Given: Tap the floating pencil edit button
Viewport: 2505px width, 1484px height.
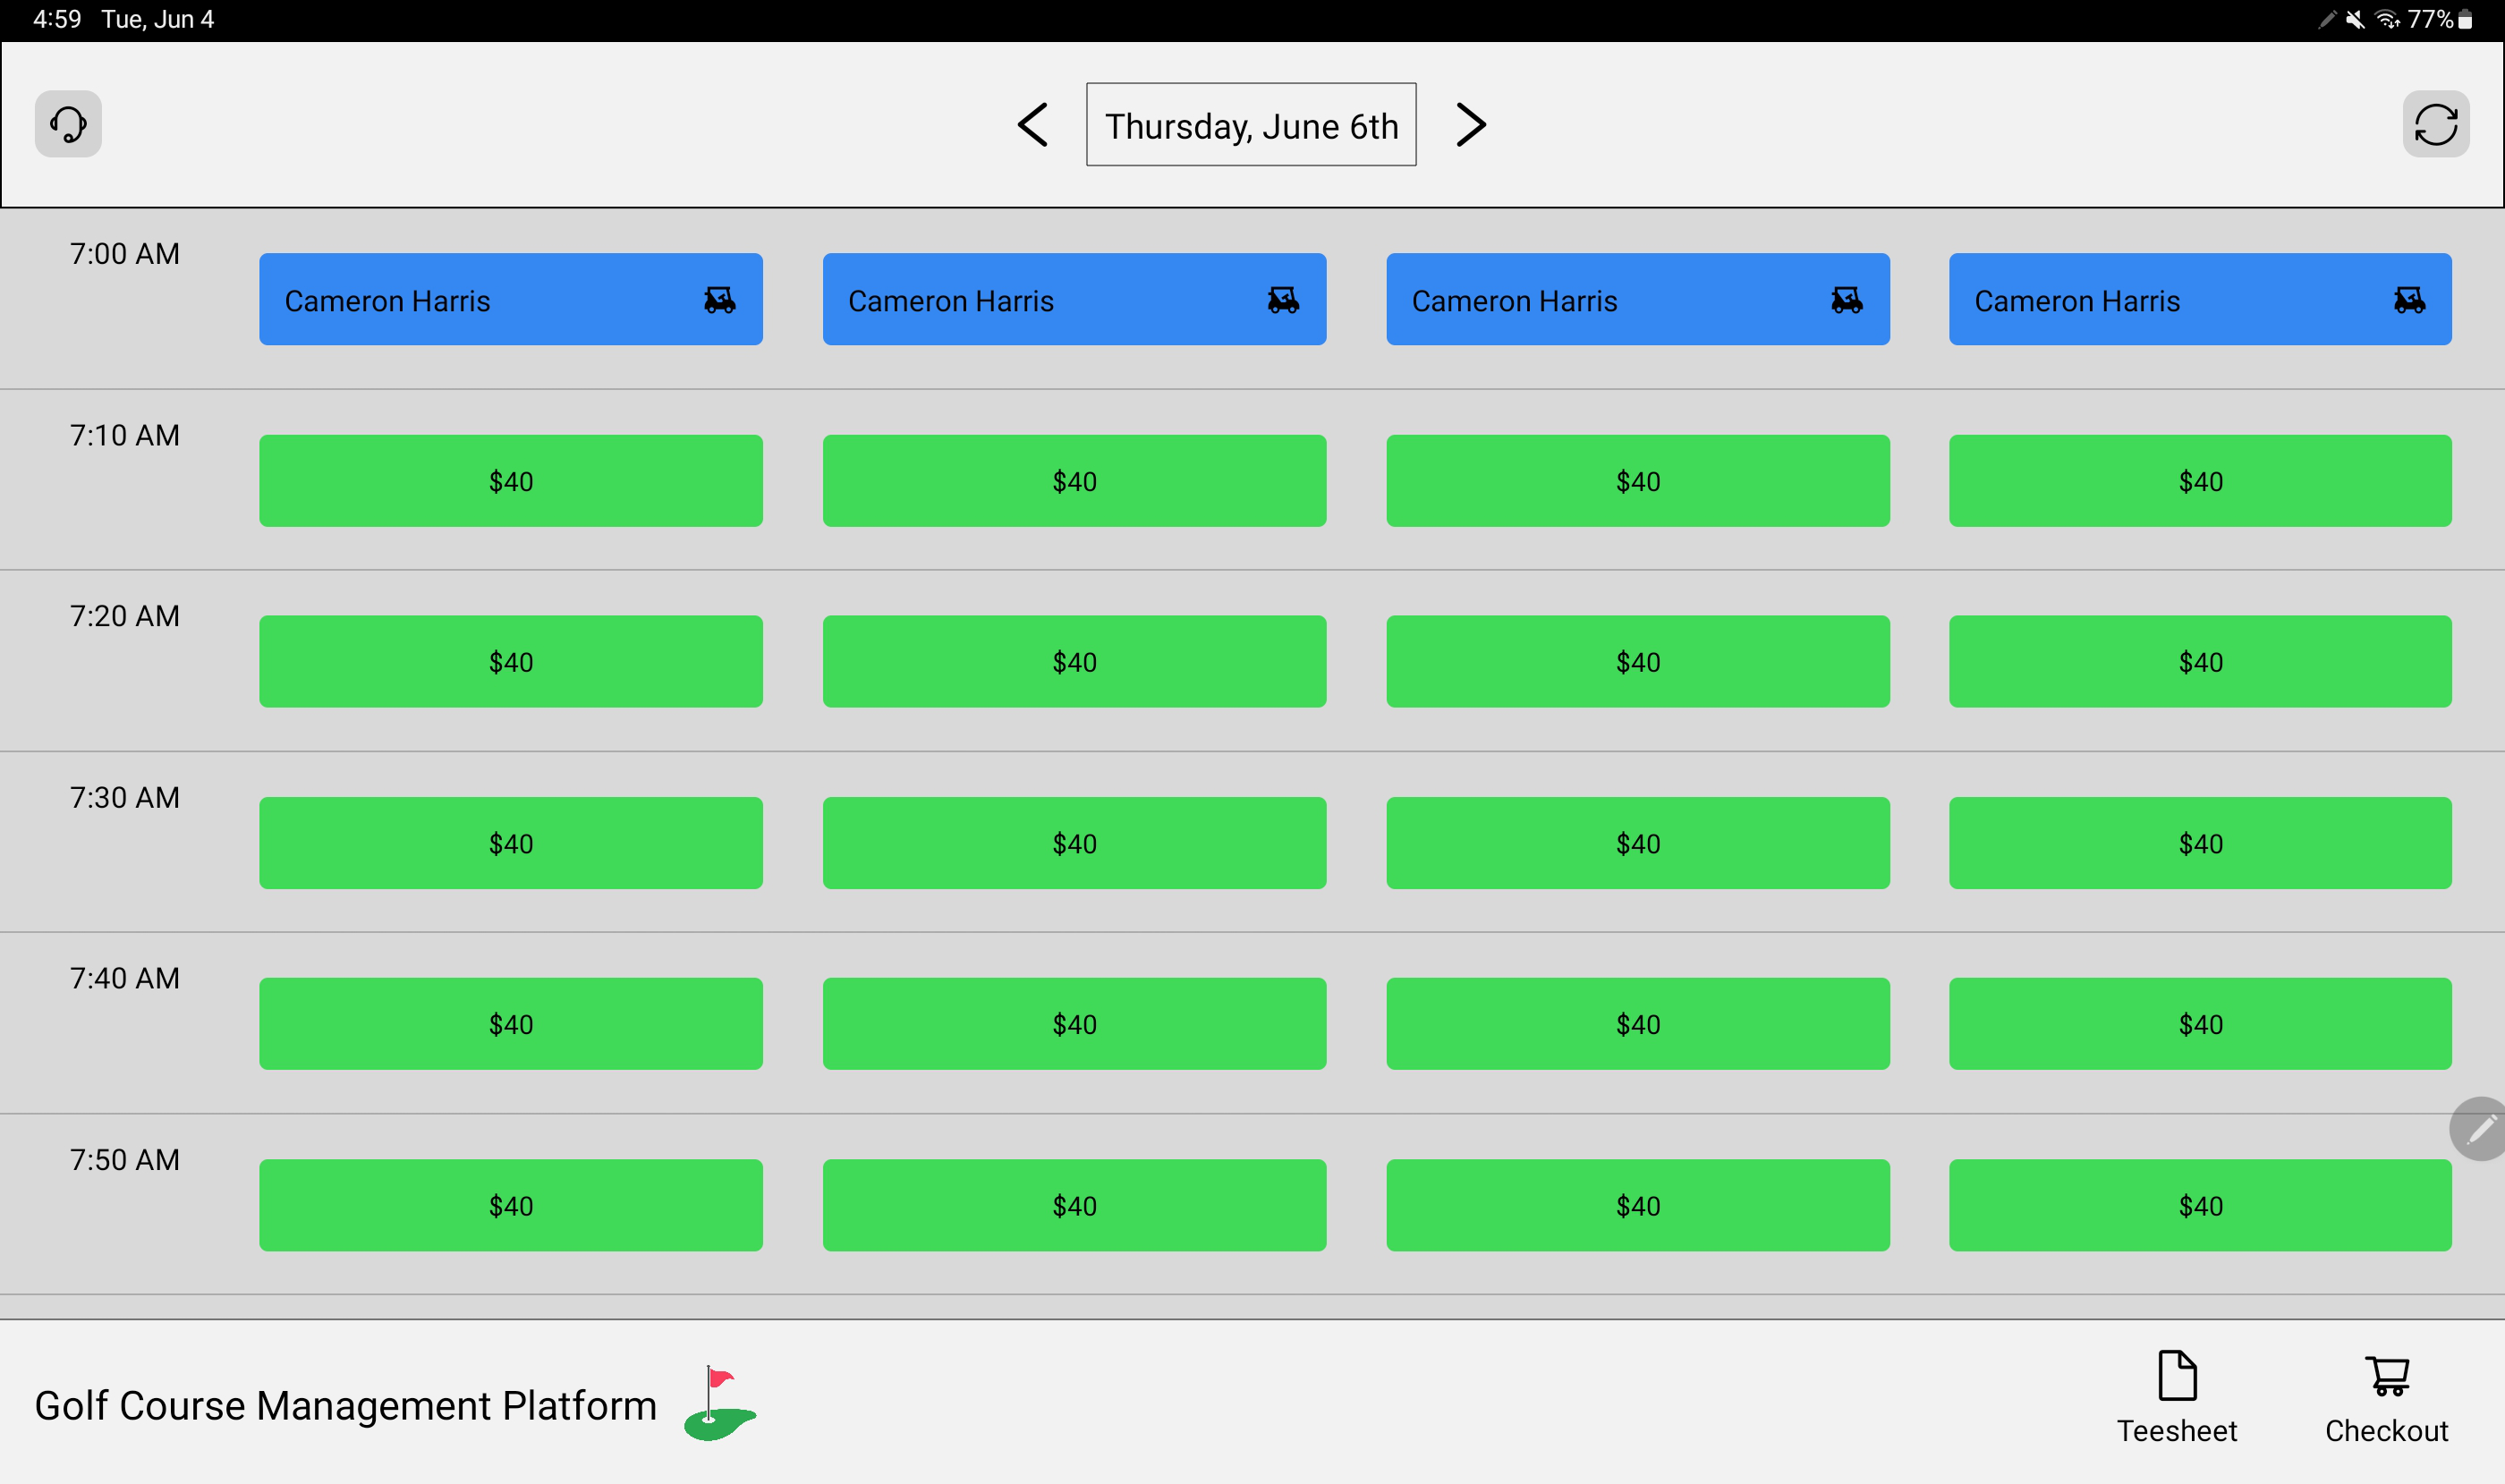Looking at the screenshot, I should tap(2480, 1129).
